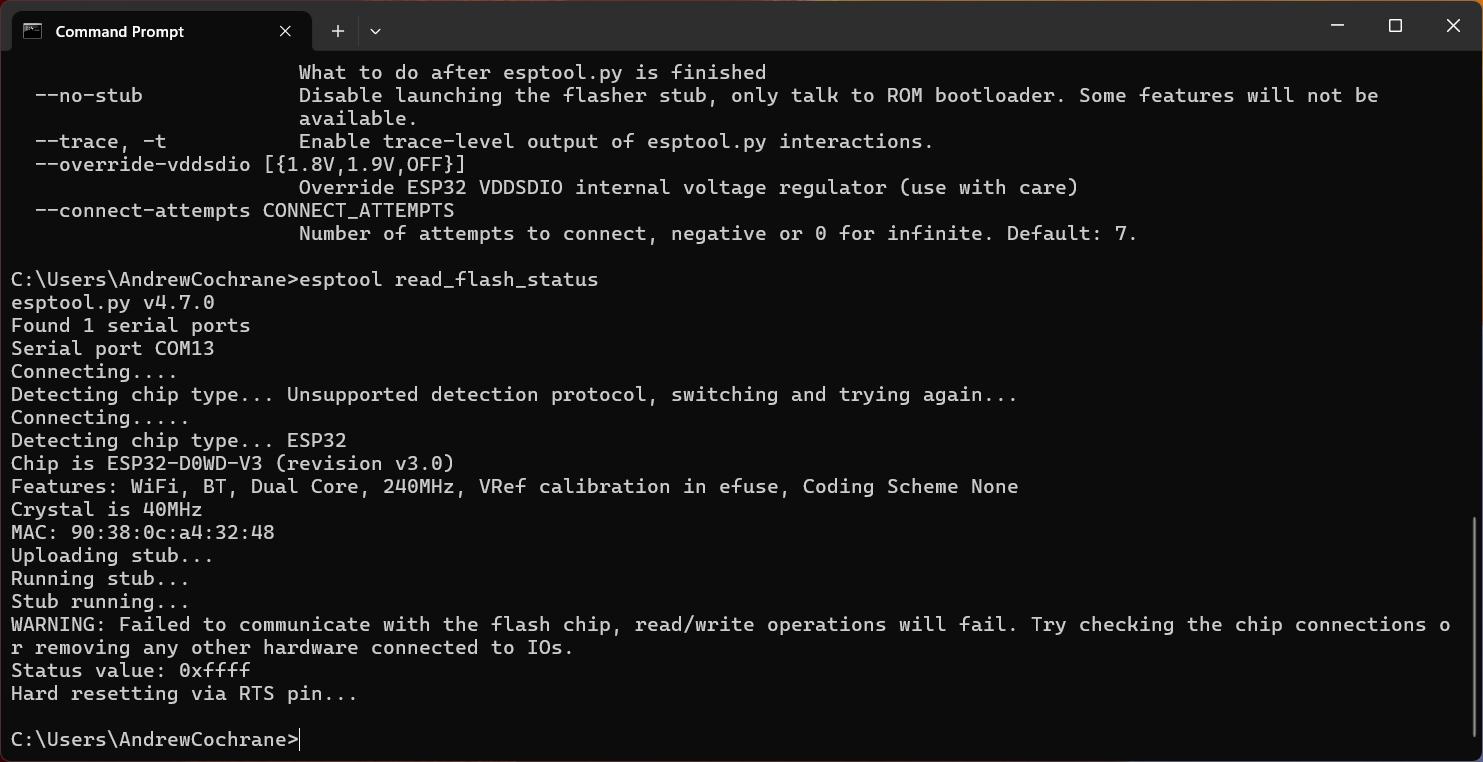
Task: Click the MAC address line
Action: (142, 533)
